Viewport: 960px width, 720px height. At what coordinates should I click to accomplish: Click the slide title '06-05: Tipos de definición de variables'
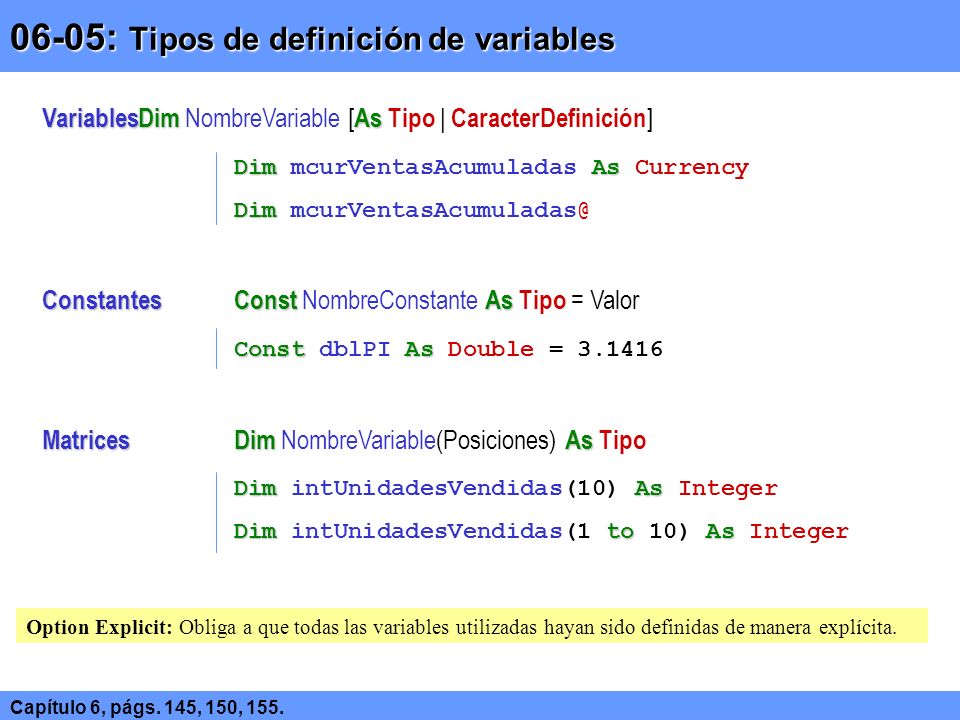[x=312, y=38]
